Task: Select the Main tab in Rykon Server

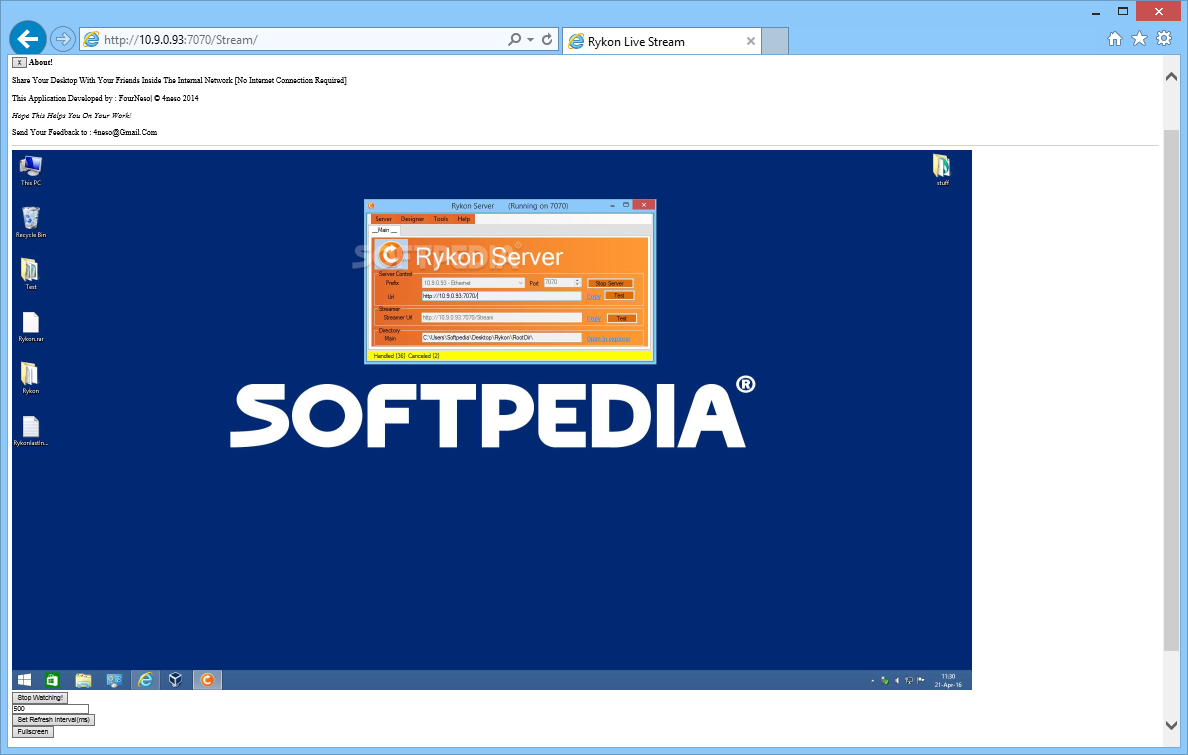Action: (384, 230)
